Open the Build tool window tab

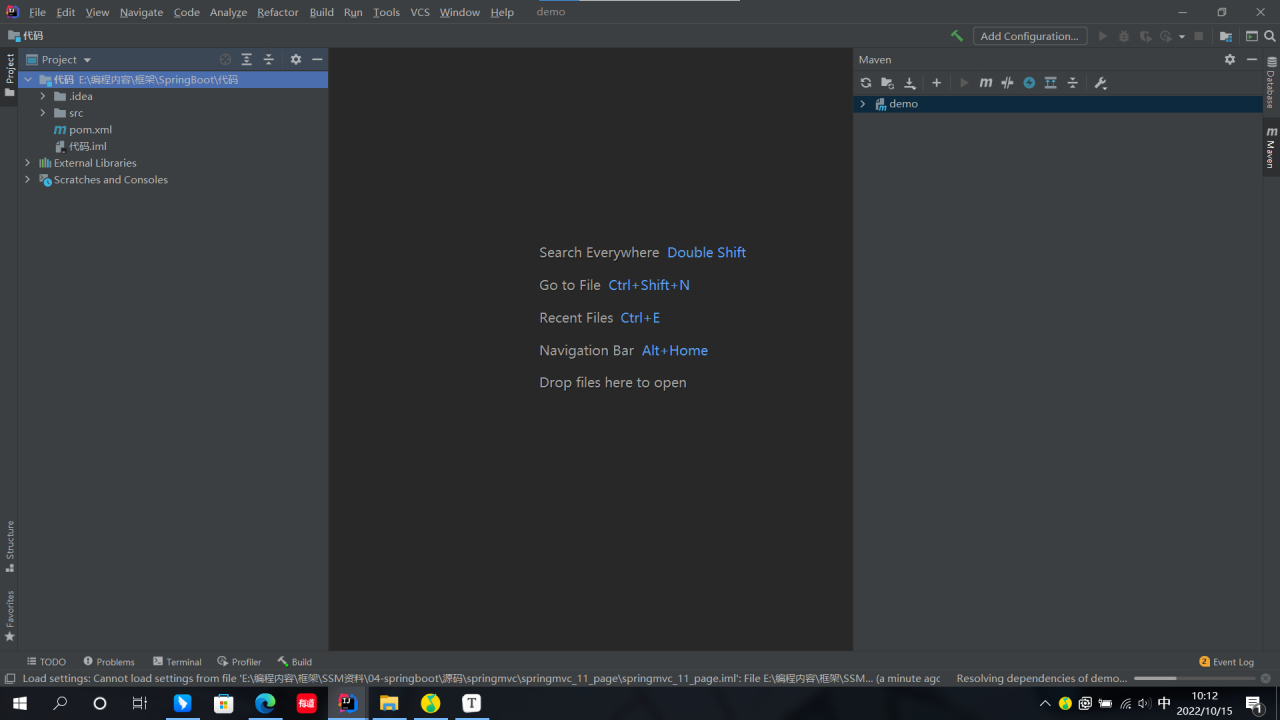pyautogui.click(x=295, y=662)
